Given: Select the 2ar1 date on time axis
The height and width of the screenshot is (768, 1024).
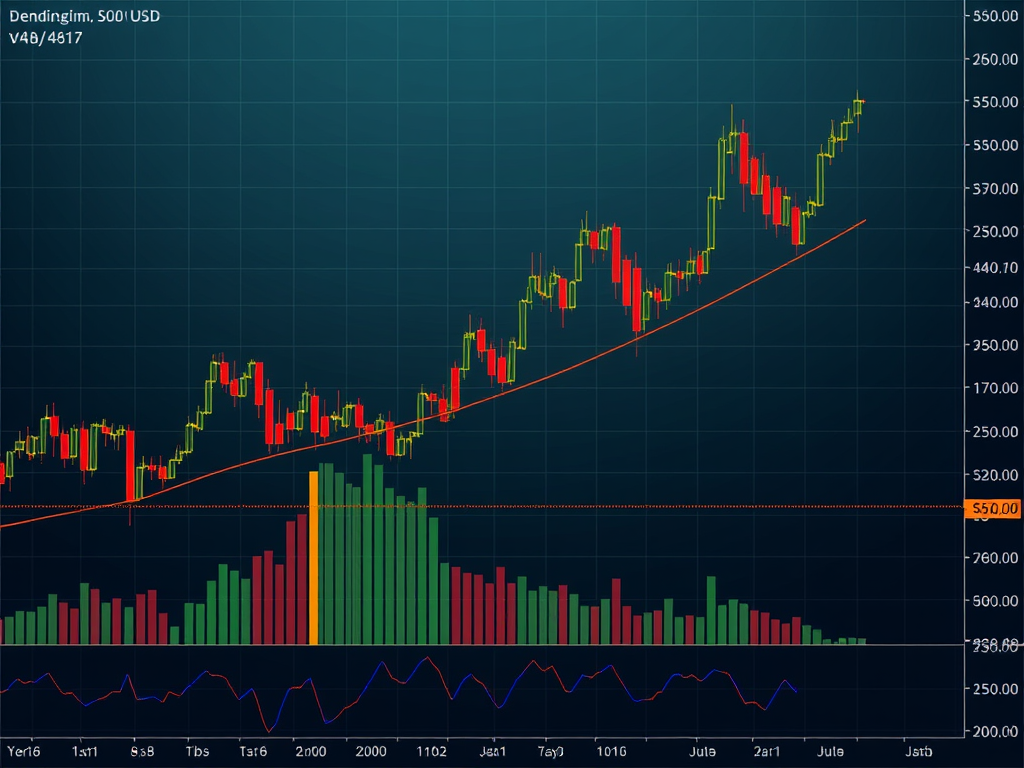Looking at the screenshot, I should pos(767,750).
